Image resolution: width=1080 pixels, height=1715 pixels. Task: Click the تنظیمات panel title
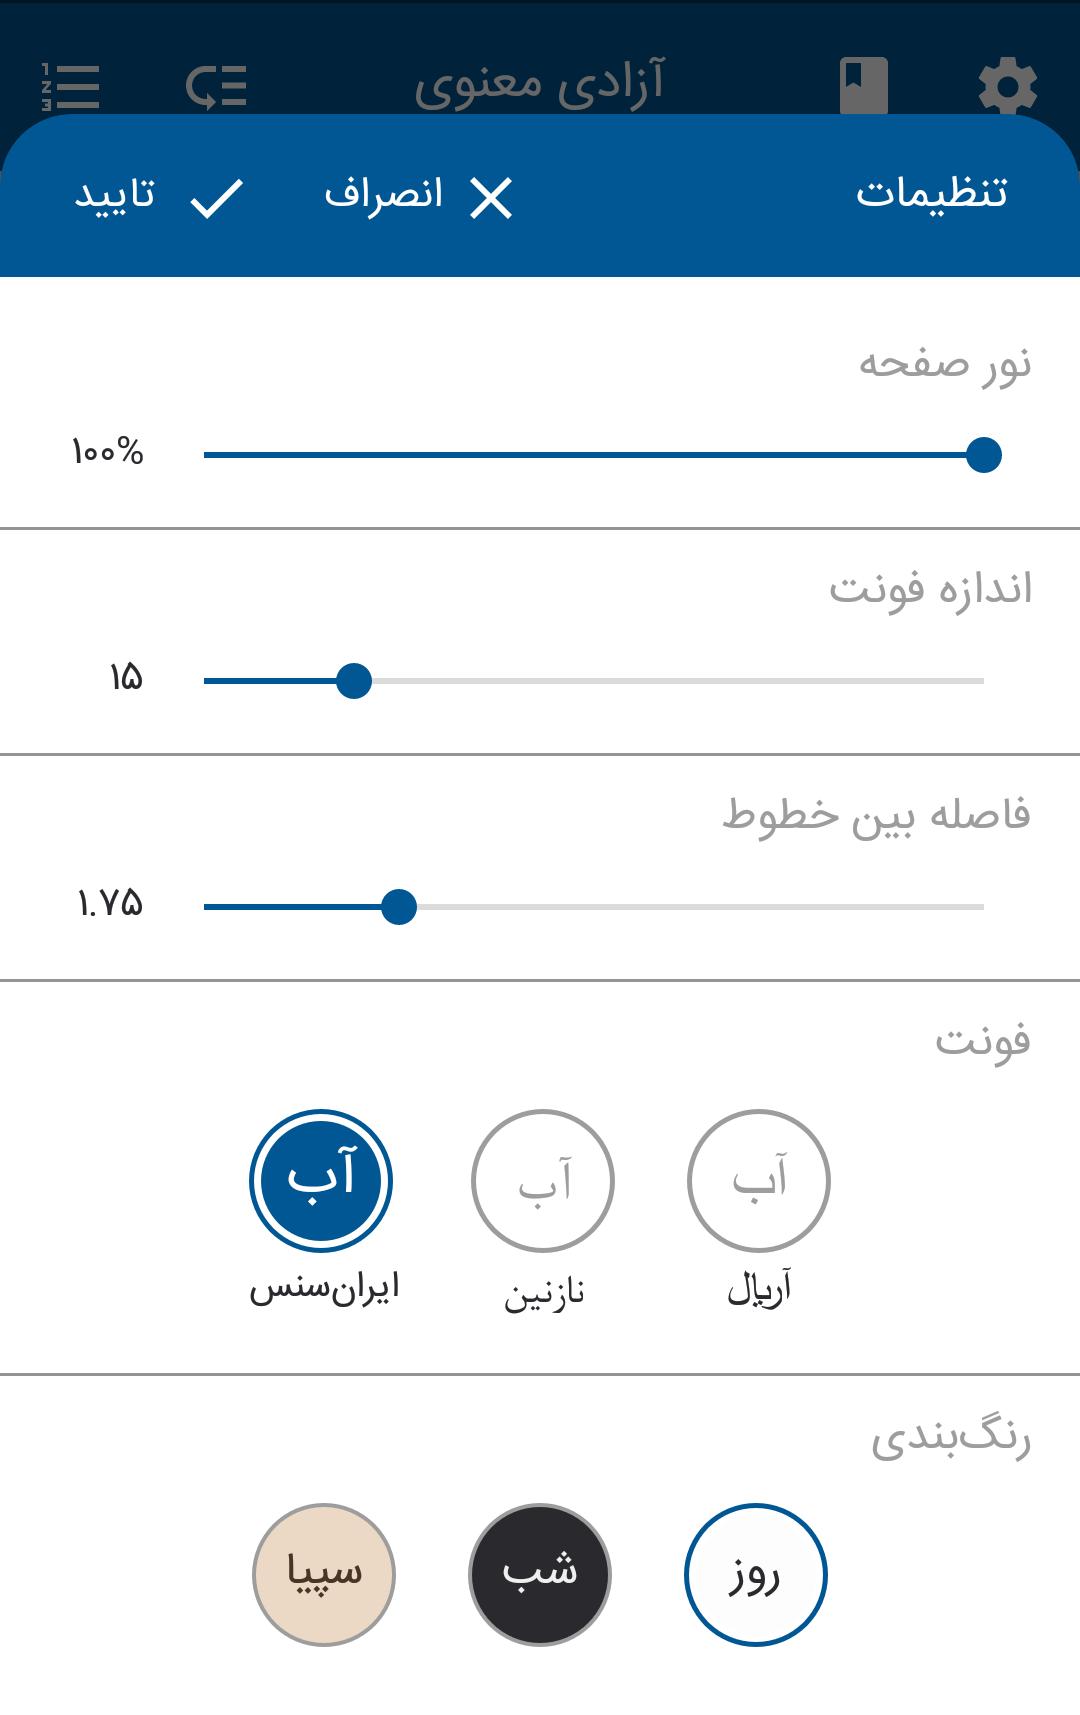pos(931,194)
